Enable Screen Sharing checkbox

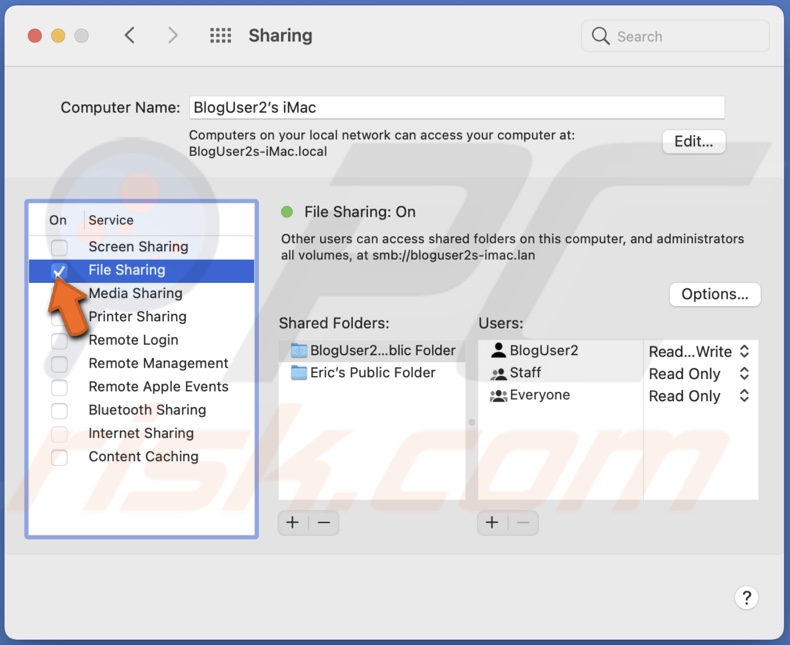pyautogui.click(x=59, y=247)
